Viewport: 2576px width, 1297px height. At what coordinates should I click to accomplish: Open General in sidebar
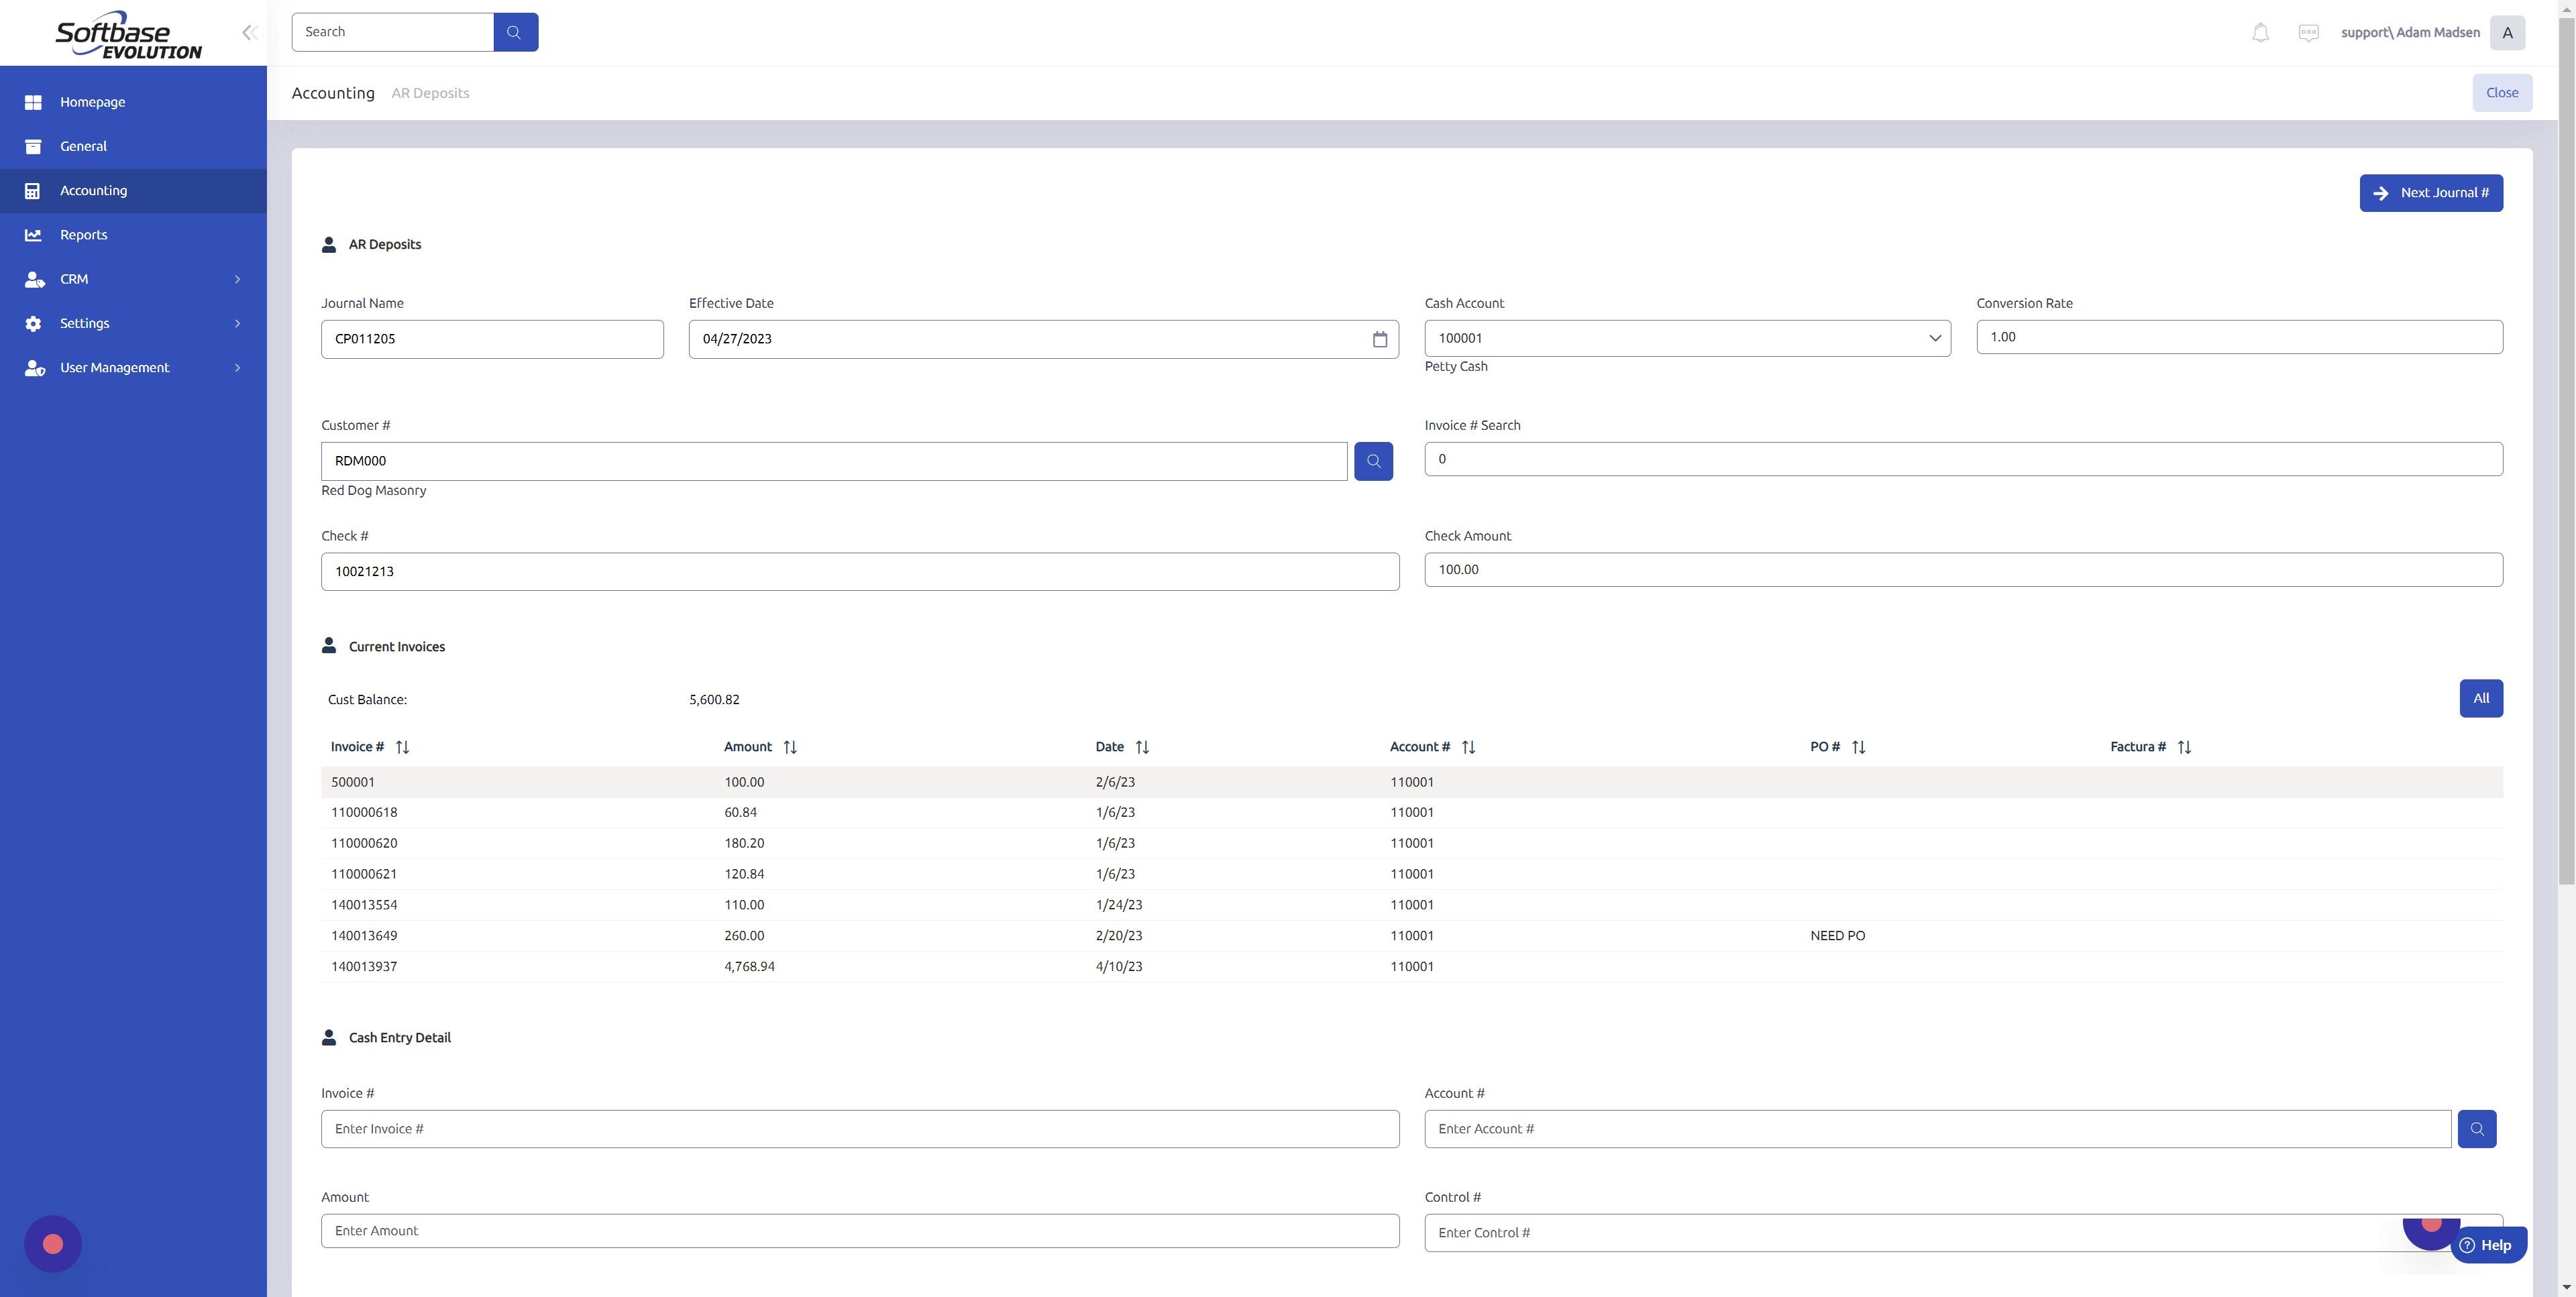pyautogui.click(x=133, y=146)
